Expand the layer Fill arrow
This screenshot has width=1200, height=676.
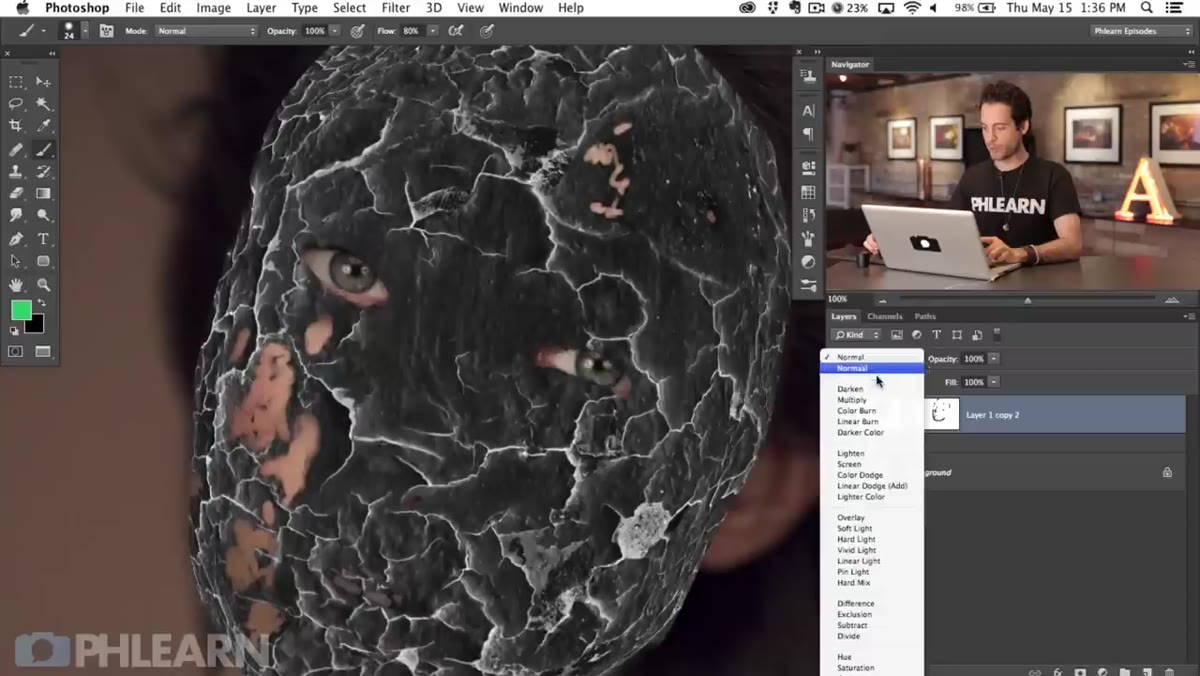click(x=994, y=382)
